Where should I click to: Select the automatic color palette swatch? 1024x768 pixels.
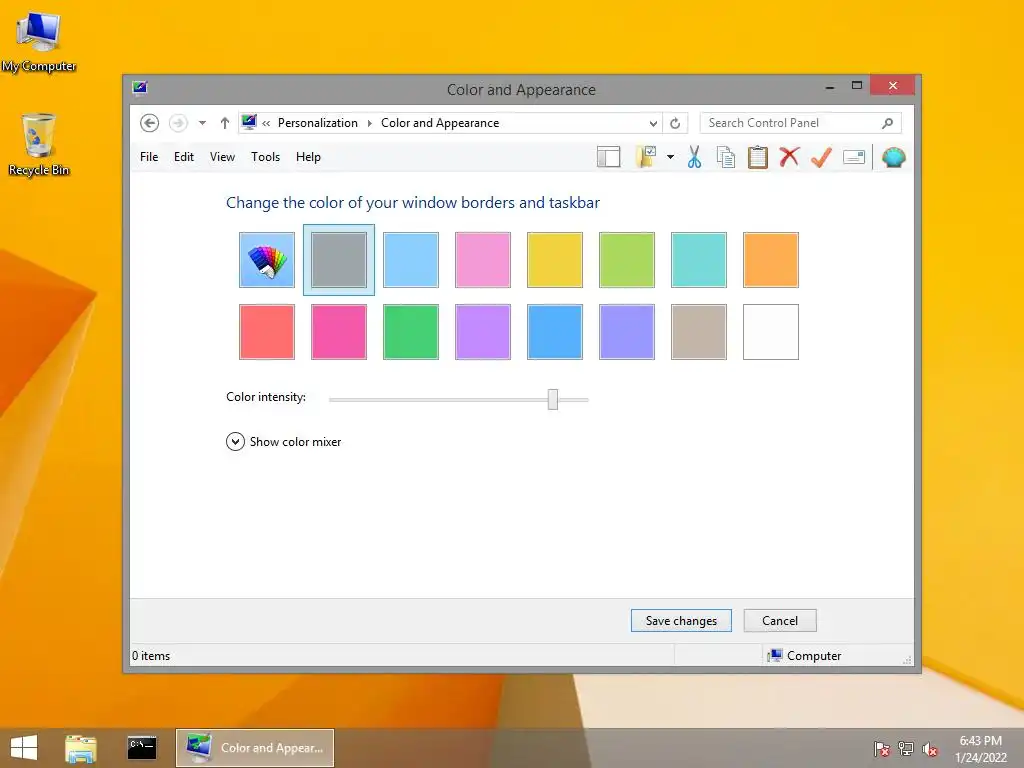pyautogui.click(x=267, y=260)
